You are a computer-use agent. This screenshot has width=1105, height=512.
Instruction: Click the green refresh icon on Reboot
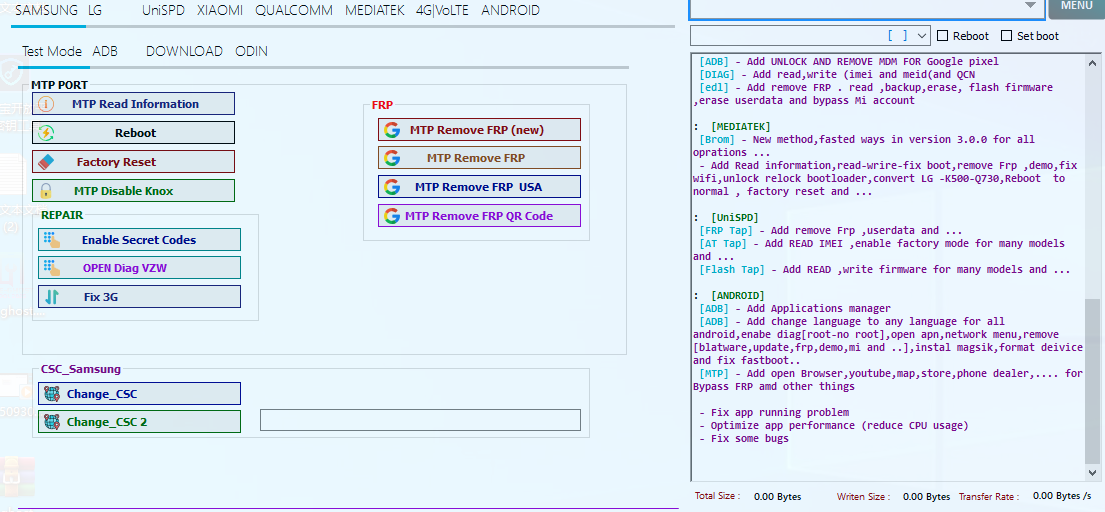click(46, 133)
